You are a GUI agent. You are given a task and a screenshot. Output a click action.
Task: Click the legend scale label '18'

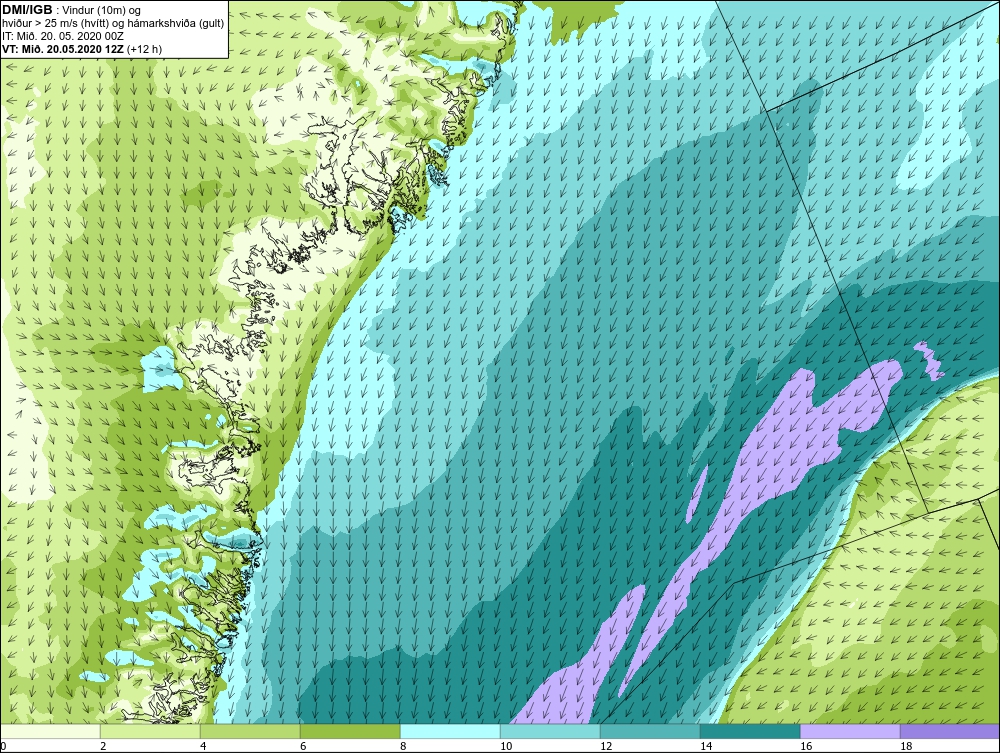click(906, 746)
